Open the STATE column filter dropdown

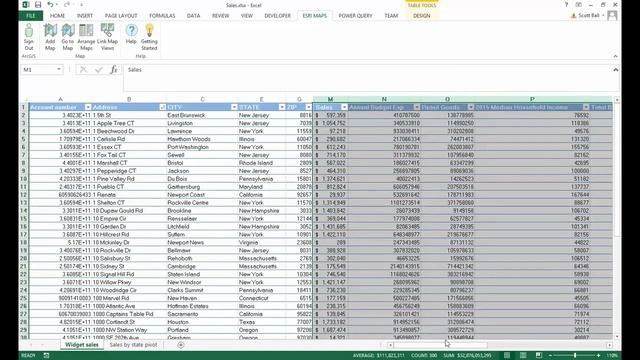(282, 107)
